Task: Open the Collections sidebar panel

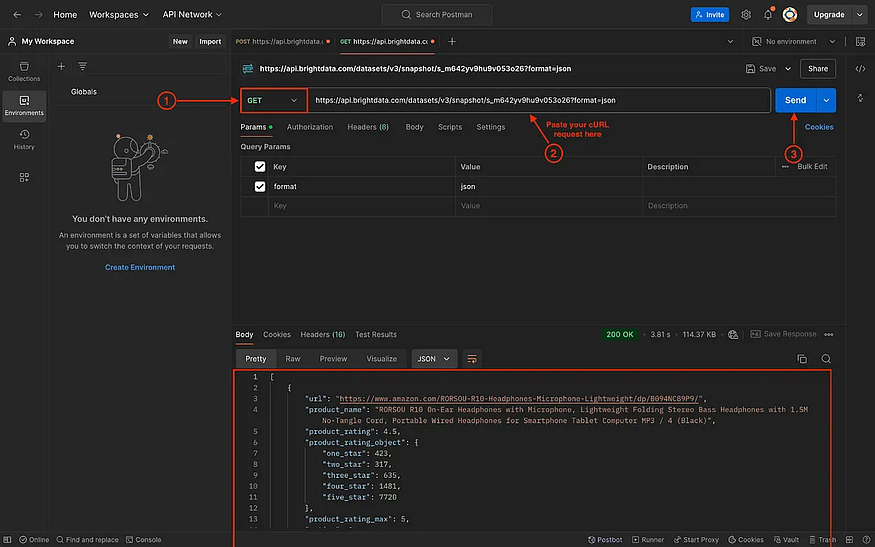Action: [24, 71]
